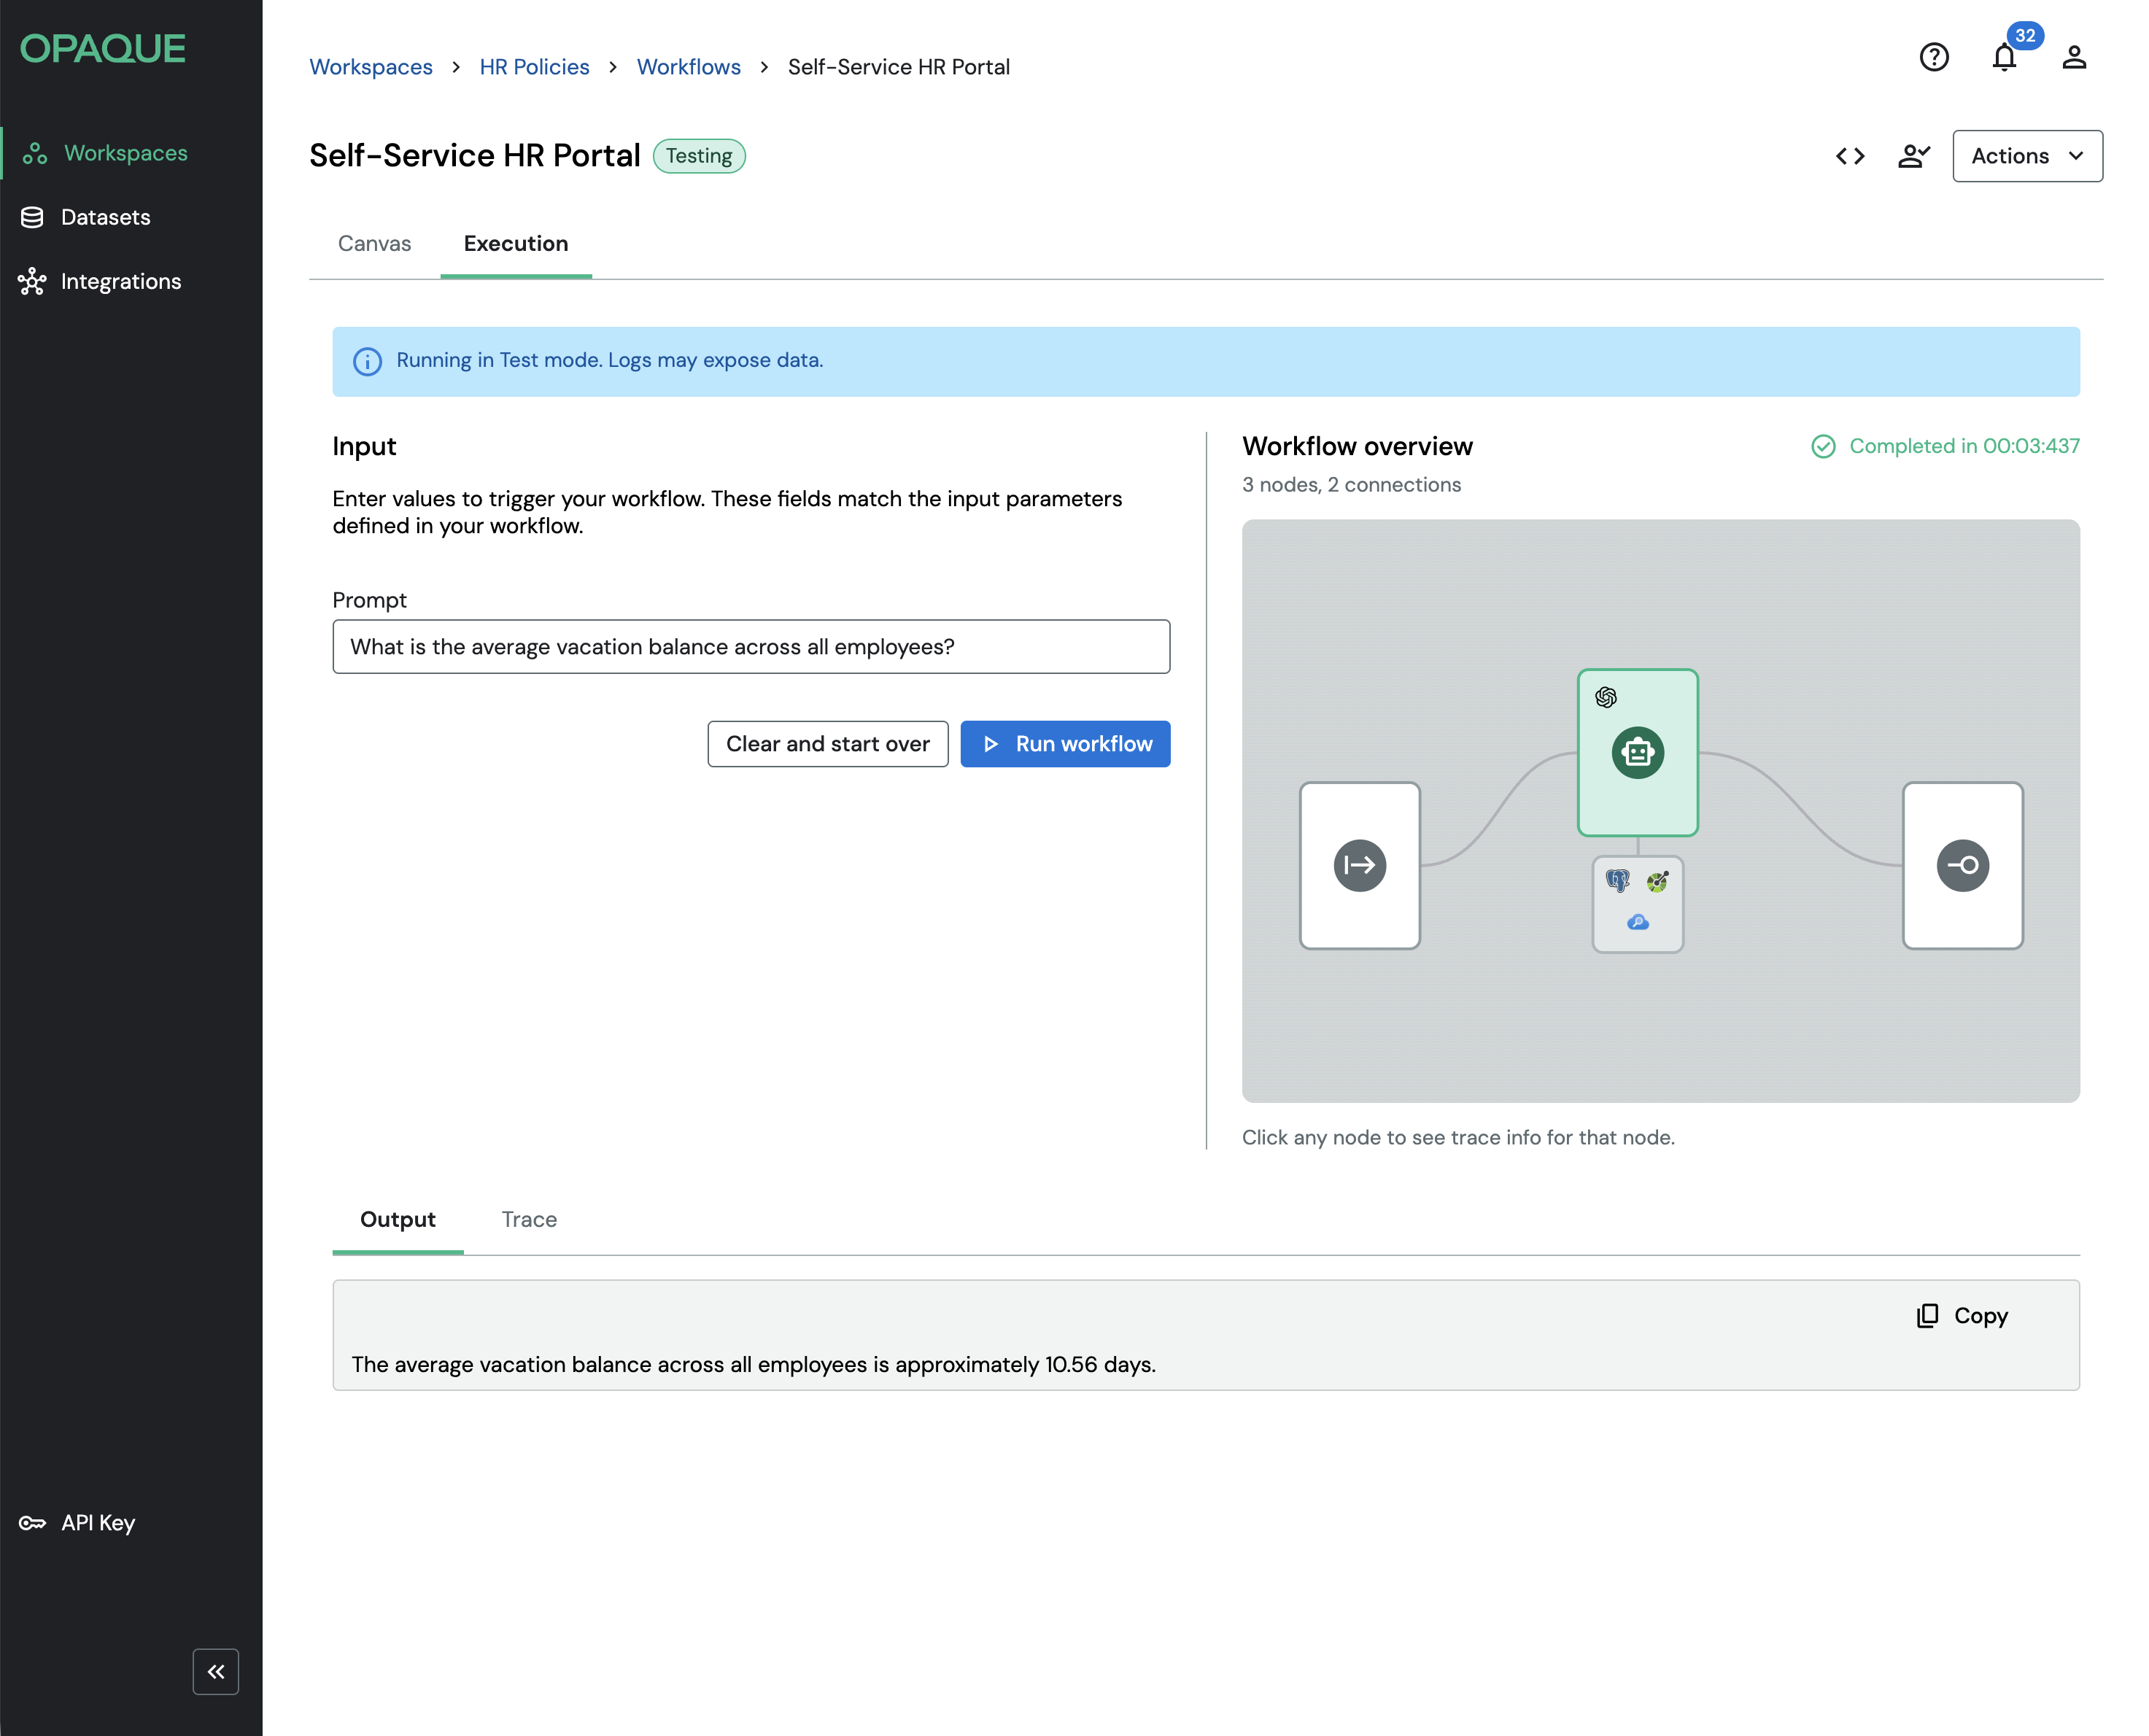Collapse the sidebar with the double chevron

[x=216, y=1671]
